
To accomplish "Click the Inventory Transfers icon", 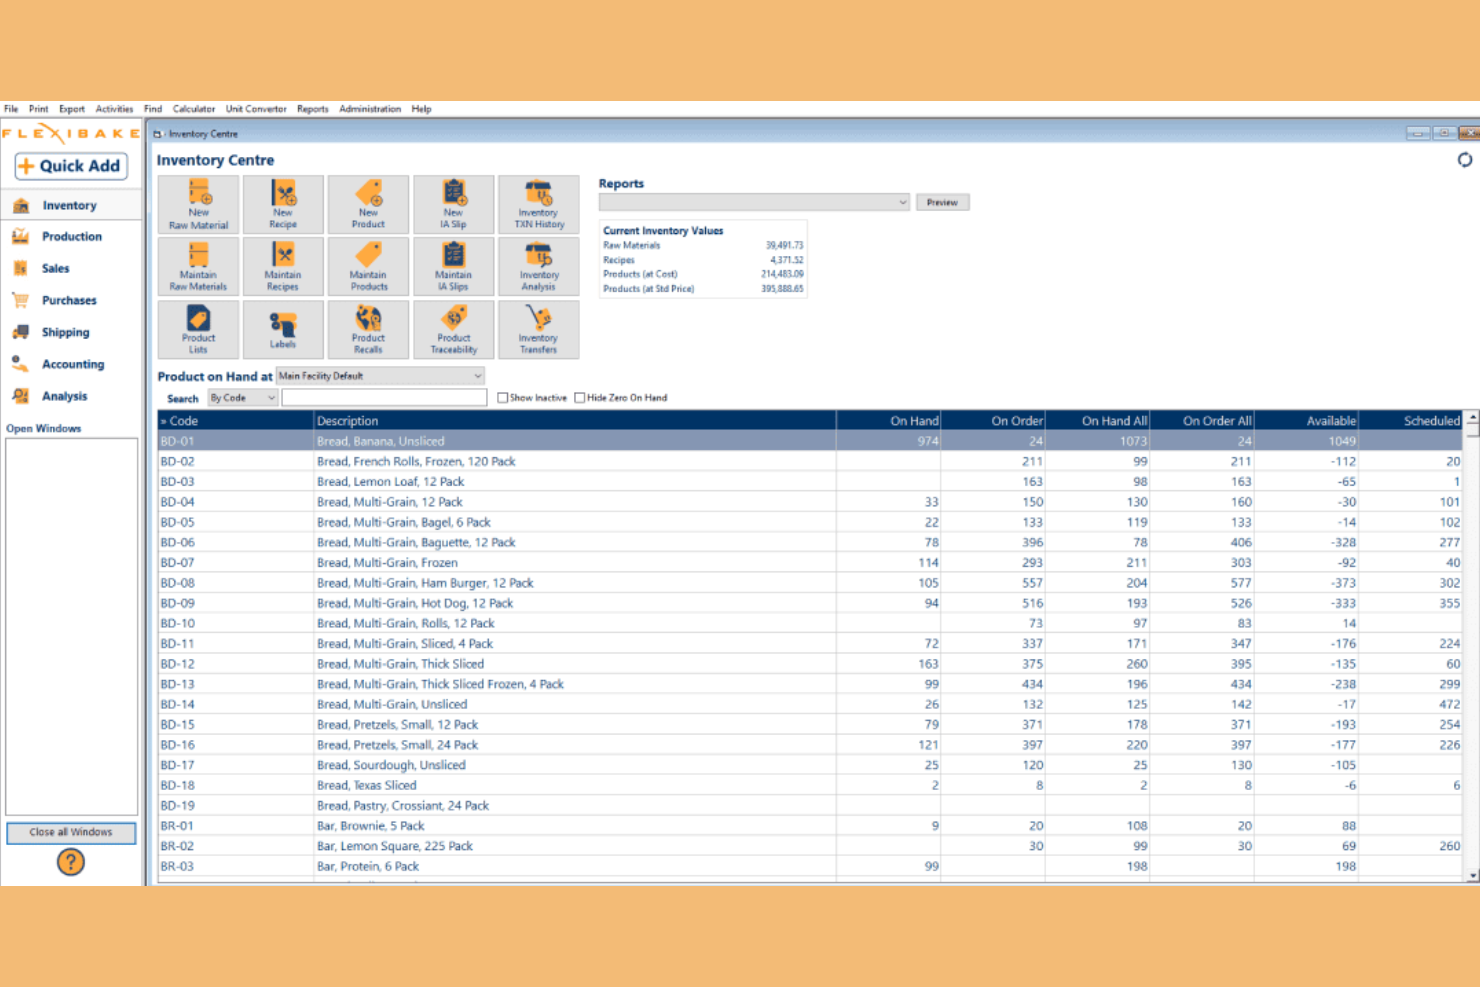I will 538,330.
